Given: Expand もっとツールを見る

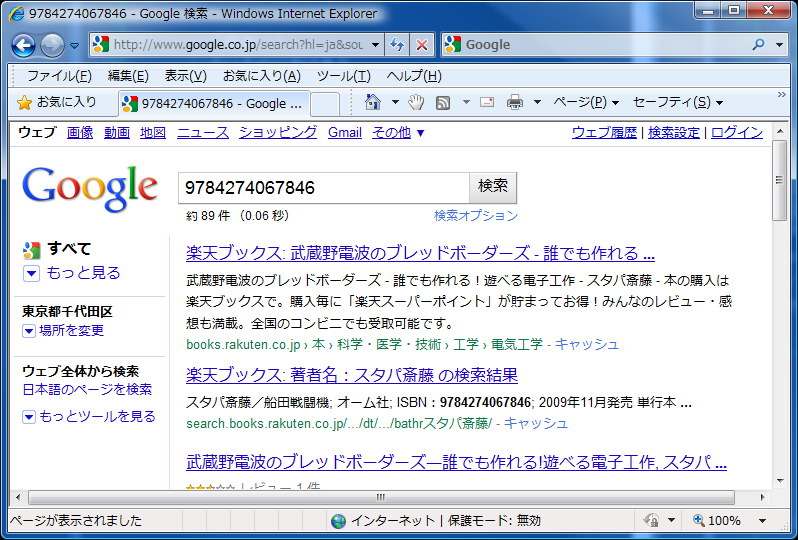Looking at the screenshot, I should pyautogui.click(x=89, y=417).
